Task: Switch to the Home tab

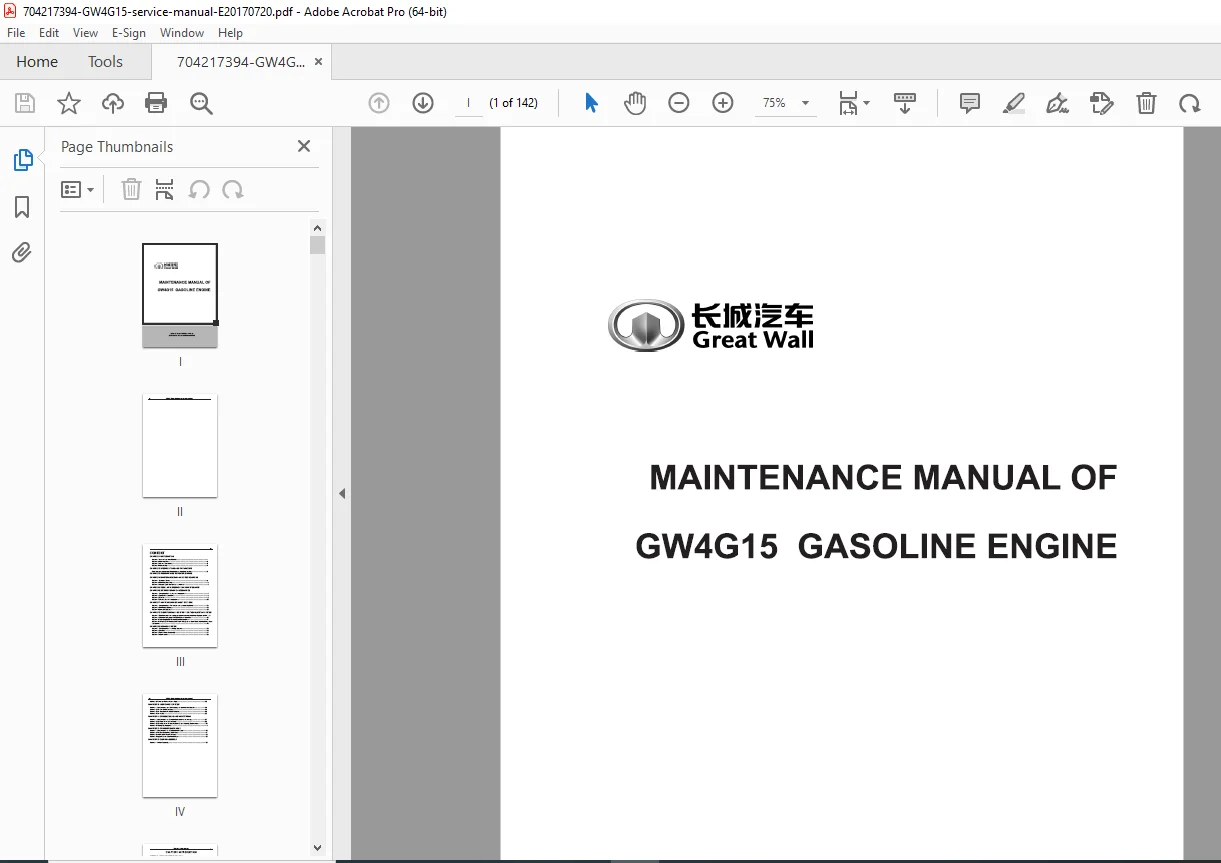Action: point(37,62)
